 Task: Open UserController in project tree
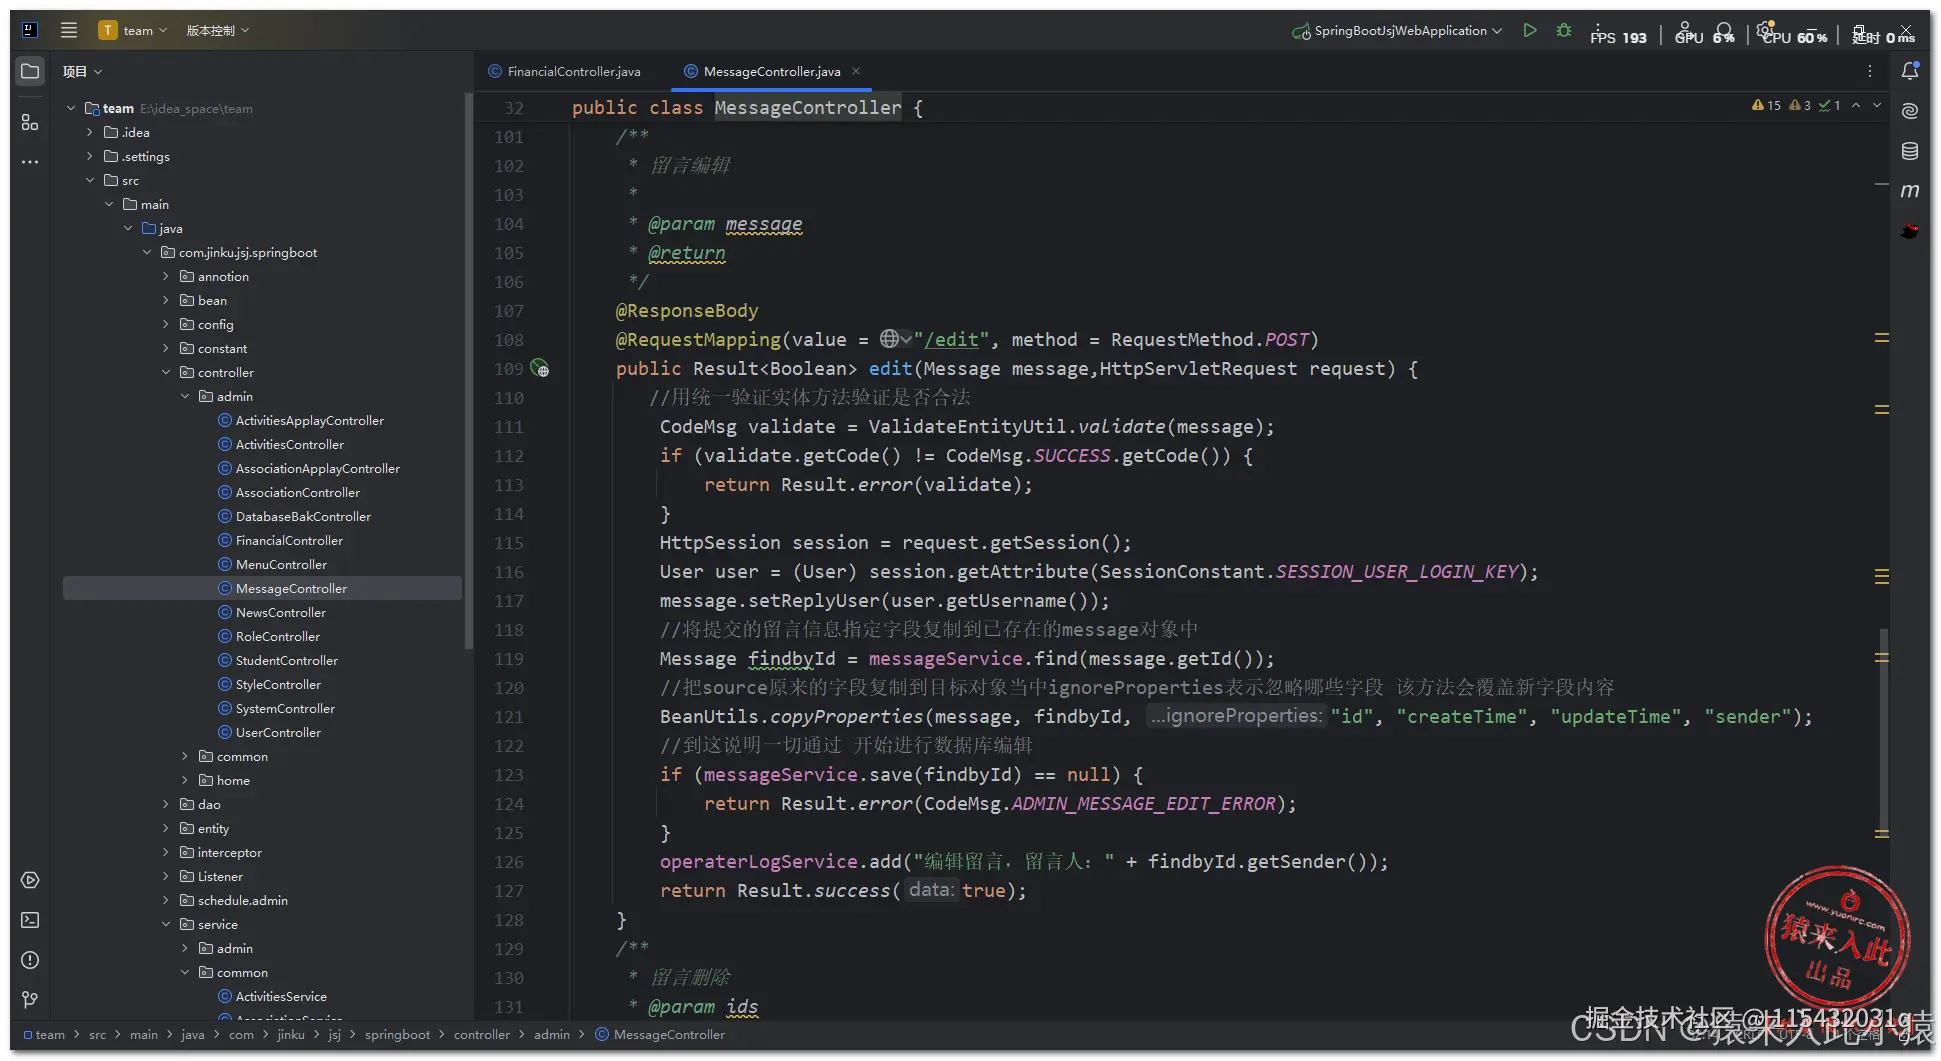click(278, 732)
